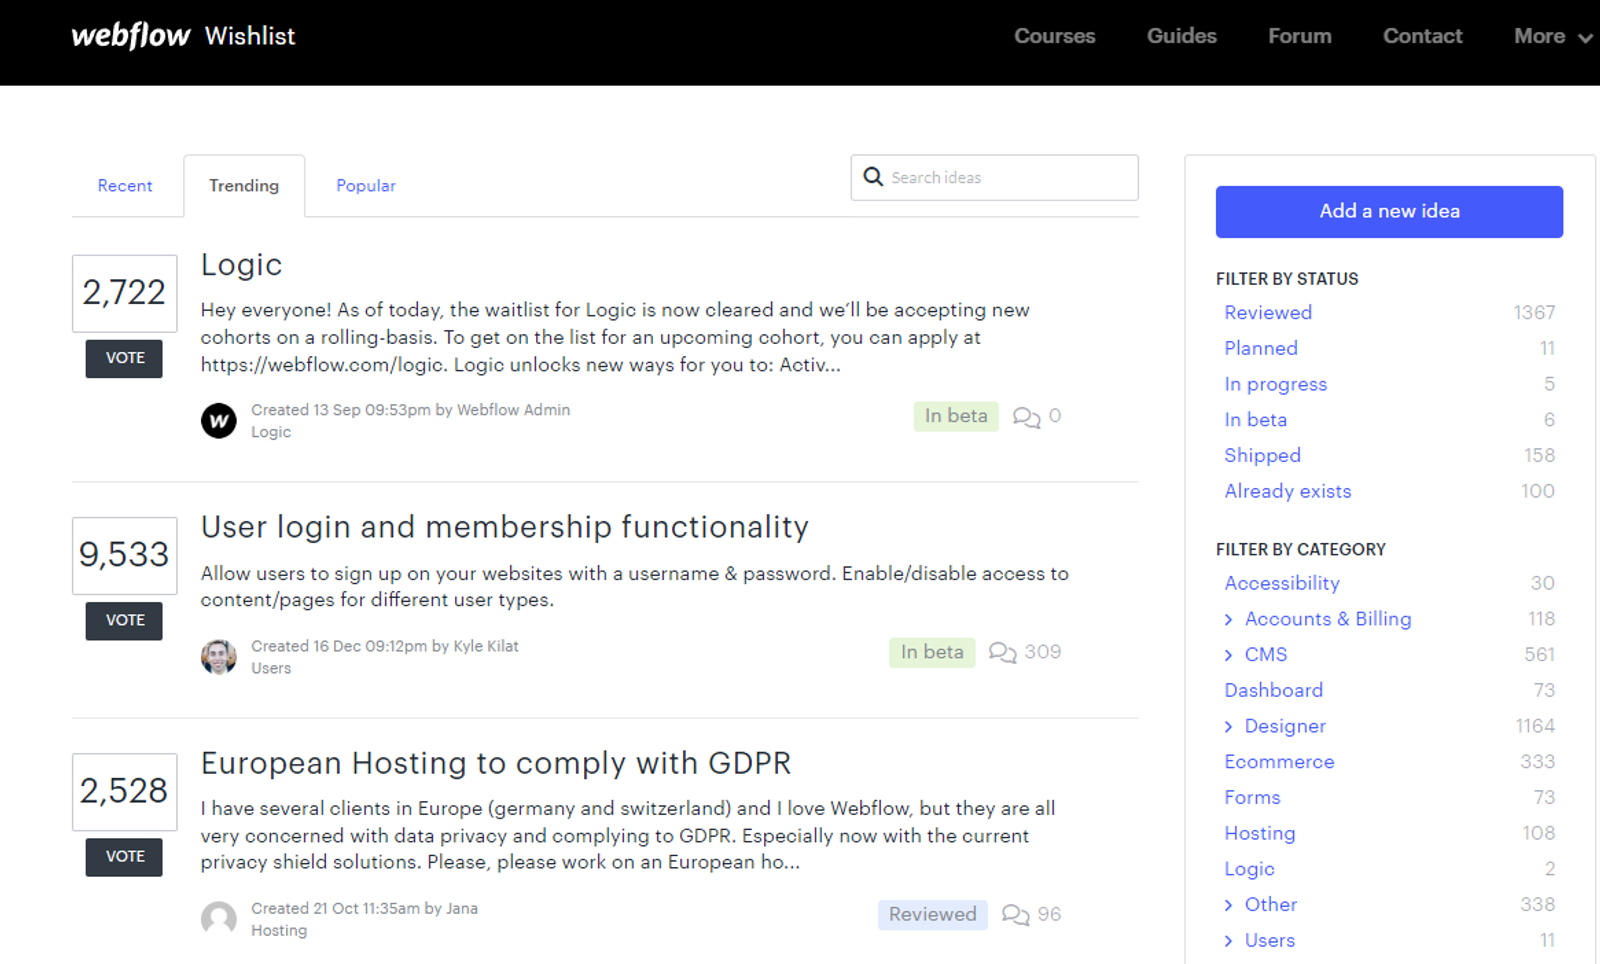Go to Forum in the top navigation
Viewport: 1600px width, 964px height.
pos(1300,36)
